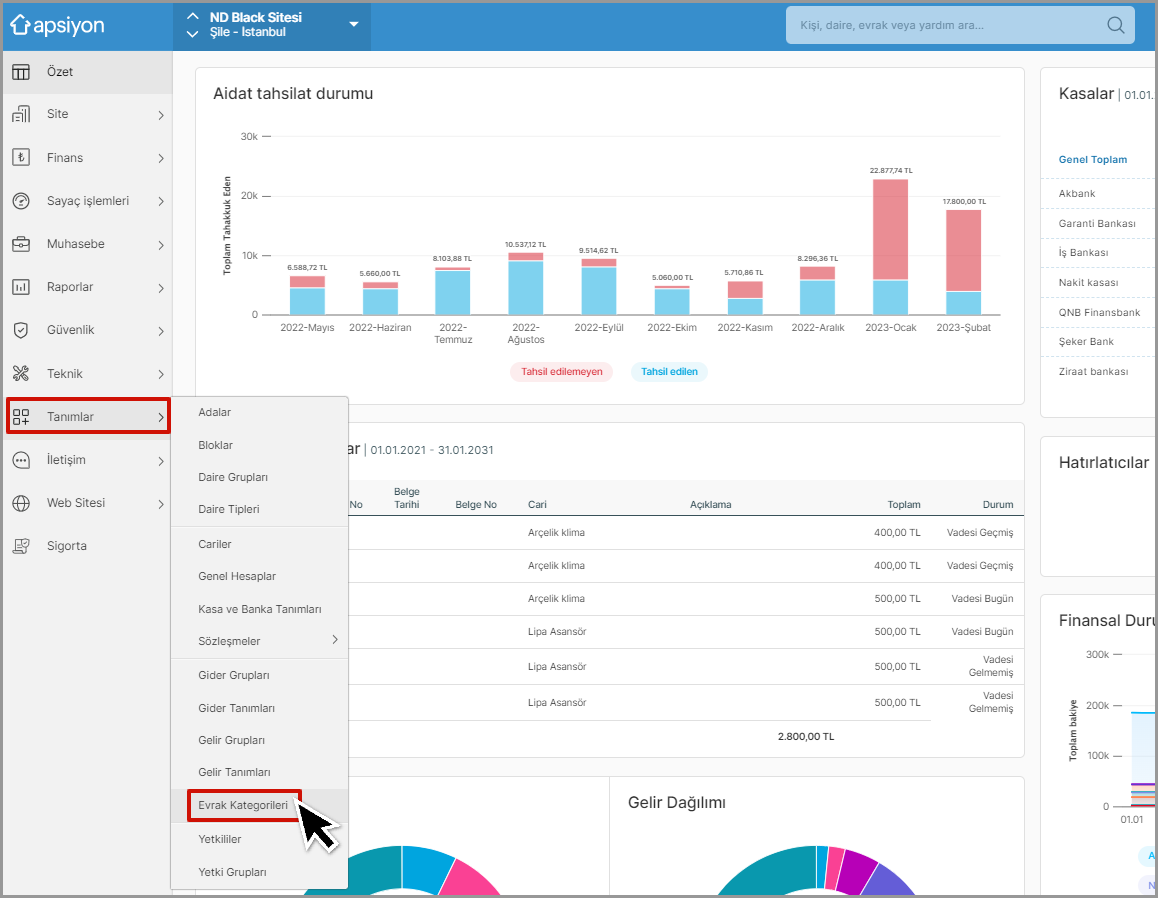Select Garanti Bankası row in Kasalar
Viewport: 1158px width, 898px height.
click(1097, 223)
